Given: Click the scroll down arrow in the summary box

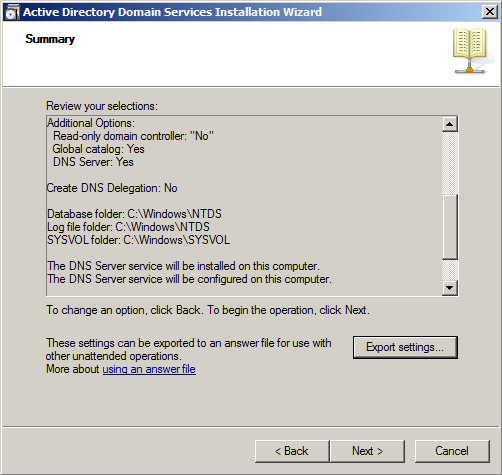Looking at the screenshot, I should pos(450,288).
